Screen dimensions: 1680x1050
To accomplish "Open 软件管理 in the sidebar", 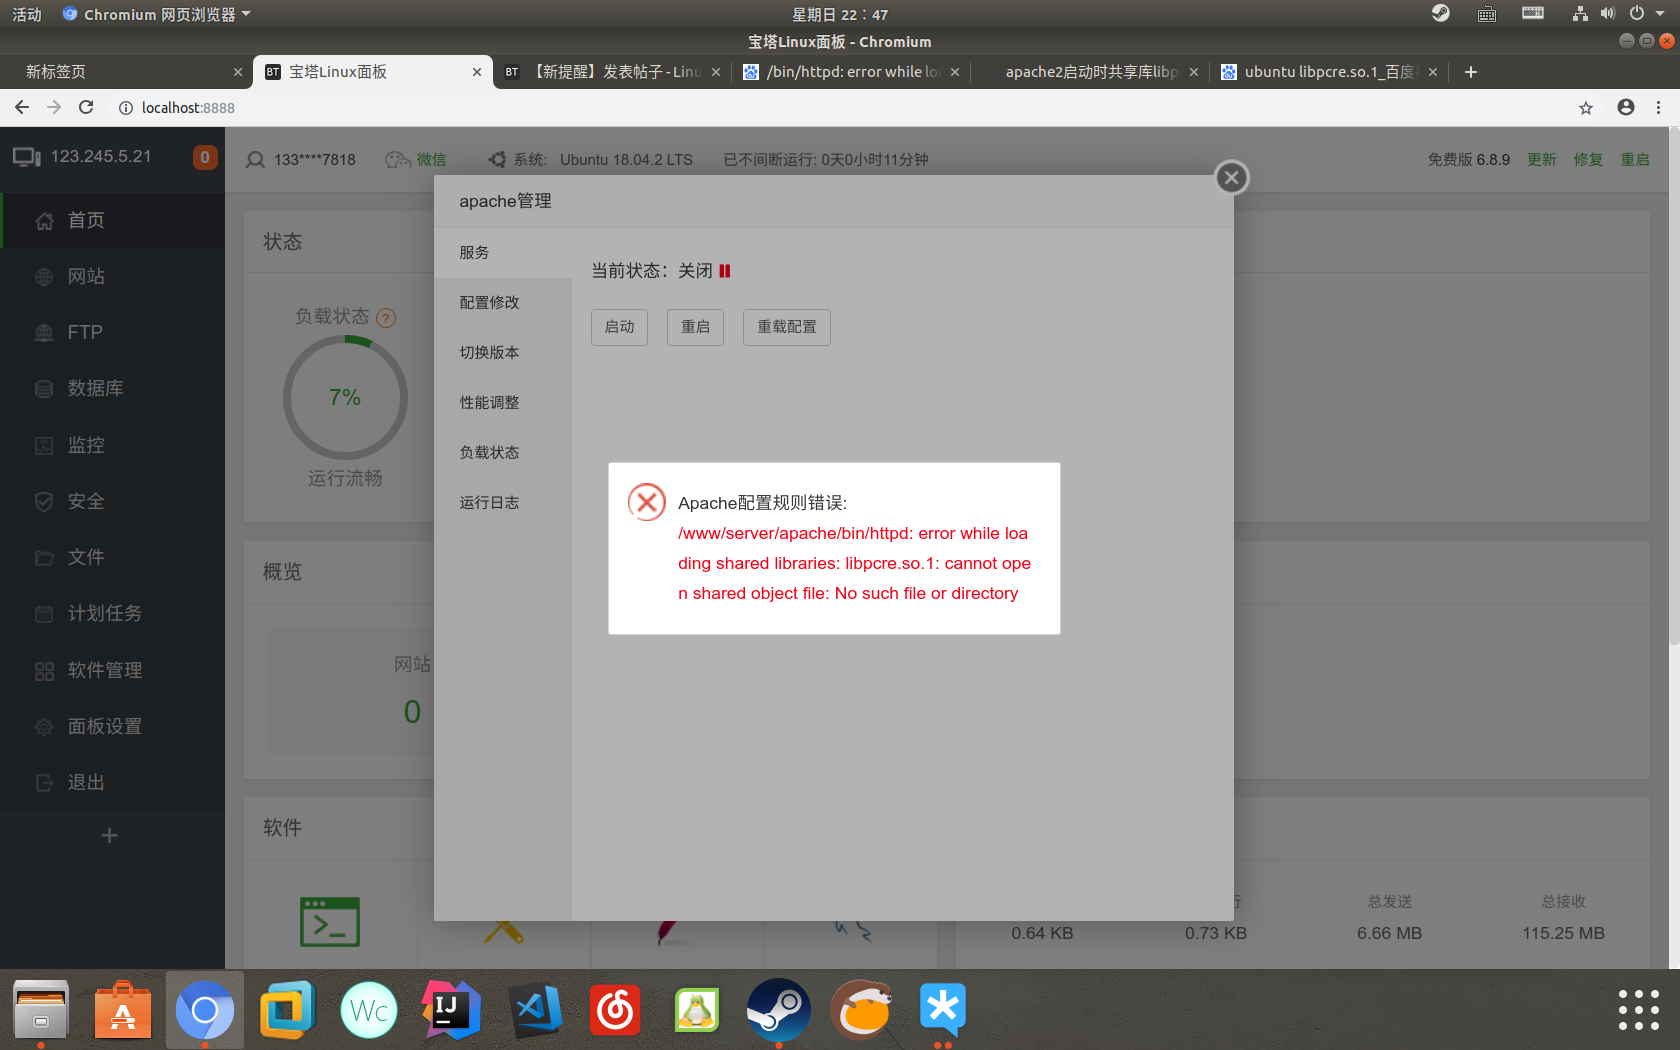I will pyautogui.click(x=112, y=670).
